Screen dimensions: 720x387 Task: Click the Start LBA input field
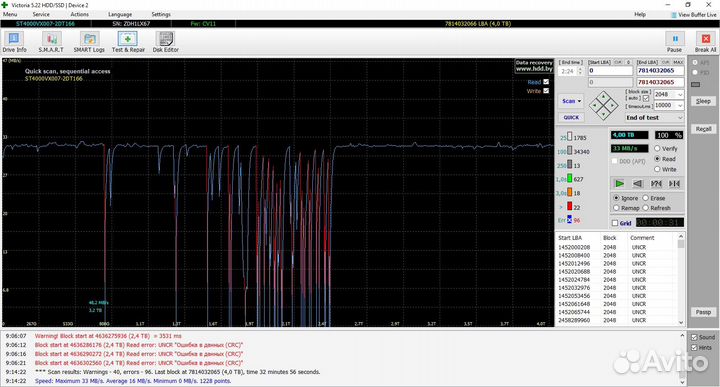coord(610,71)
